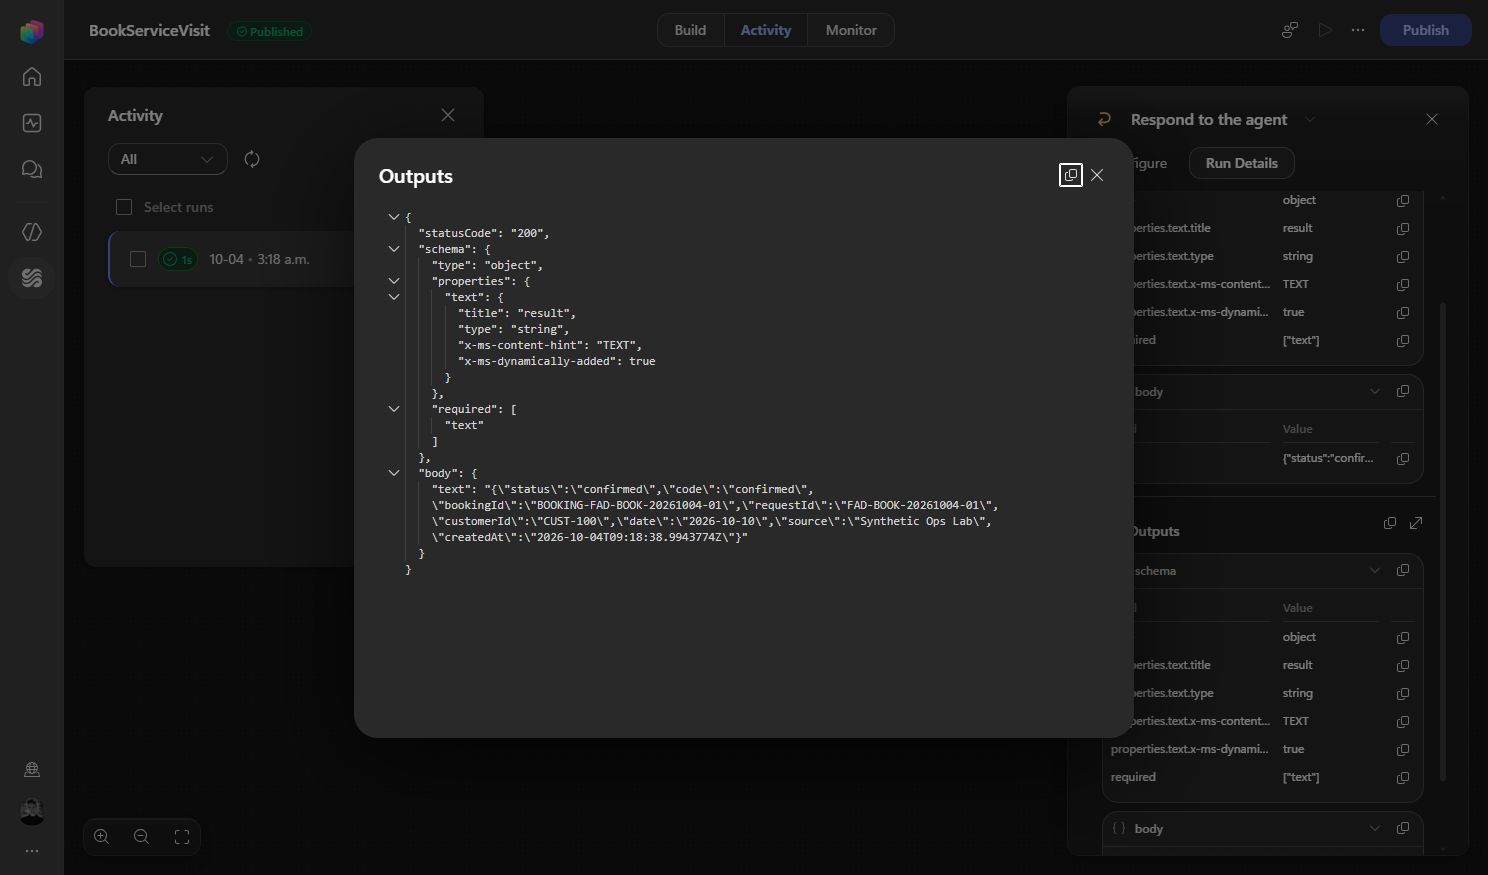Select the Run Details button
Screen dimensions: 1488x875
point(1241,163)
